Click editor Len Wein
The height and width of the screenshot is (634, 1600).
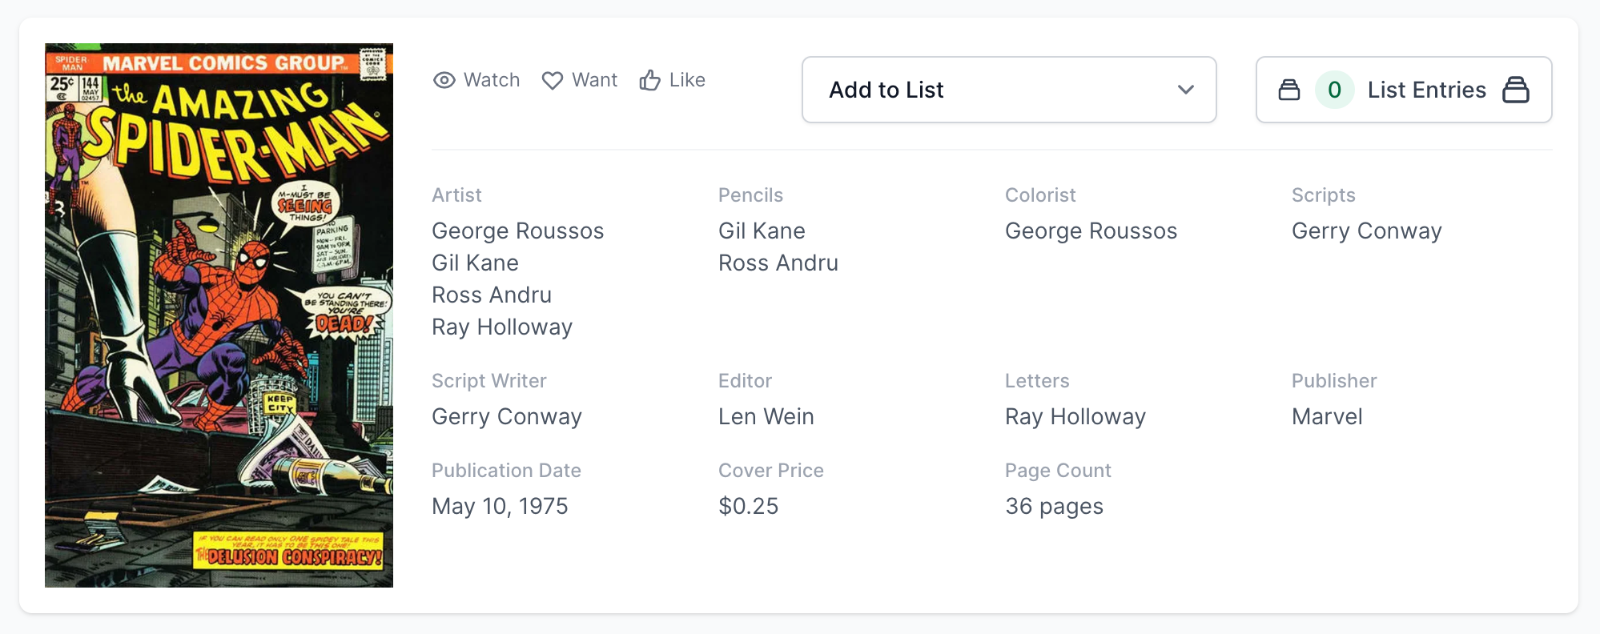766,417
